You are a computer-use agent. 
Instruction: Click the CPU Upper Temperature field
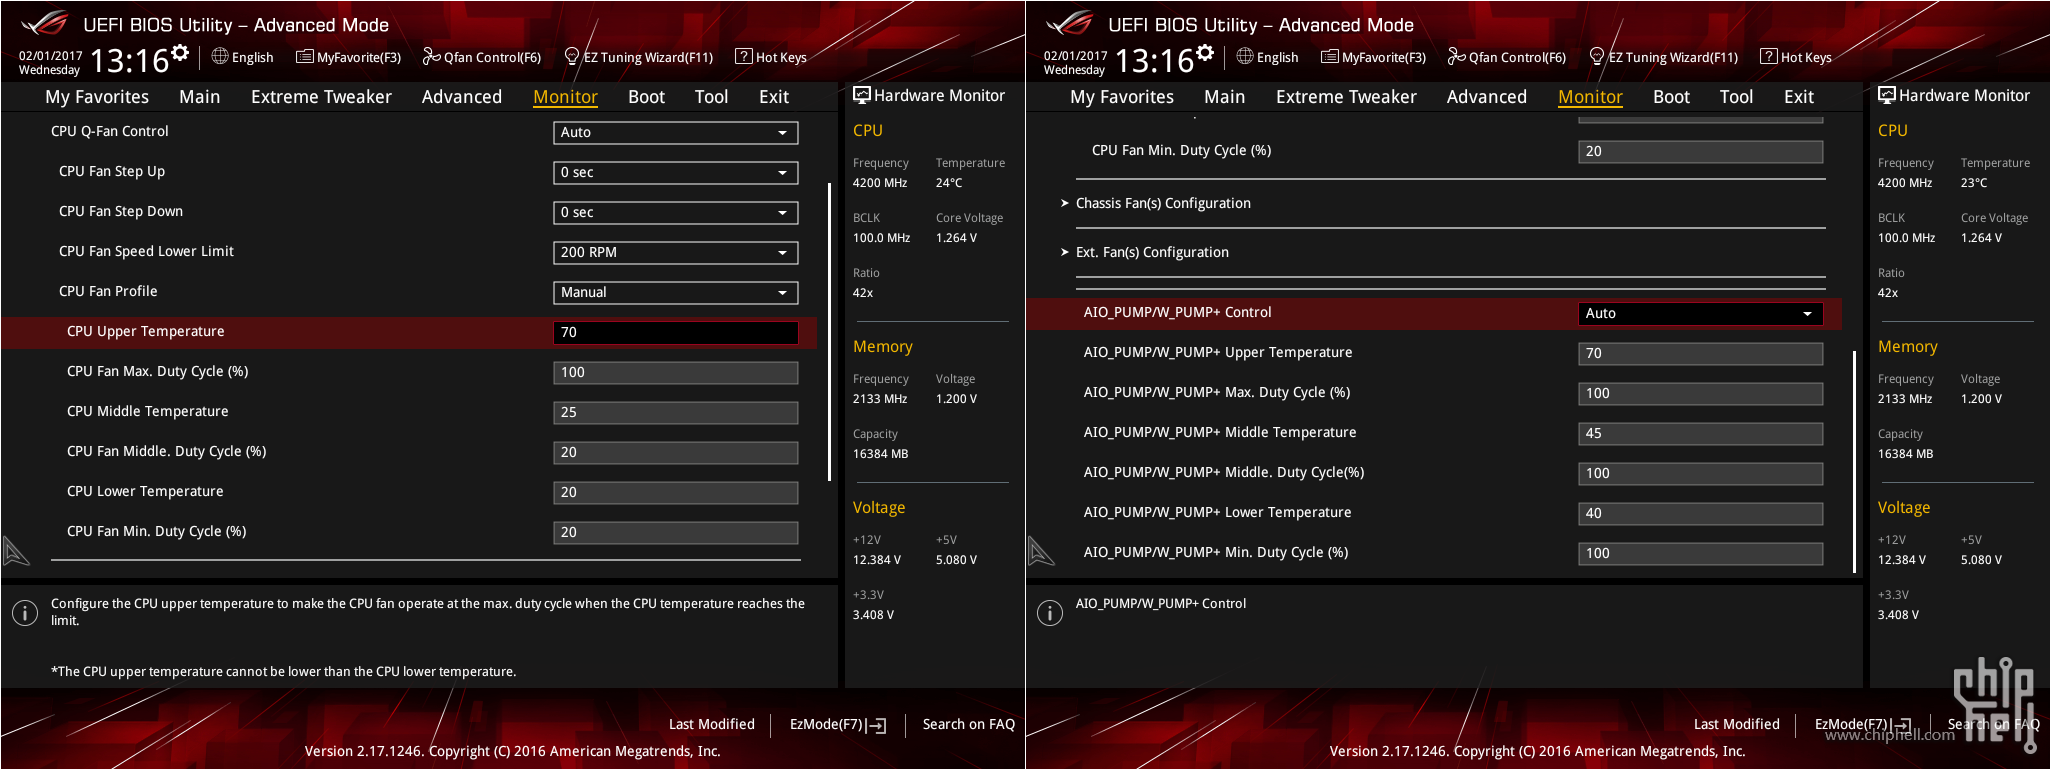pyautogui.click(x=676, y=332)
